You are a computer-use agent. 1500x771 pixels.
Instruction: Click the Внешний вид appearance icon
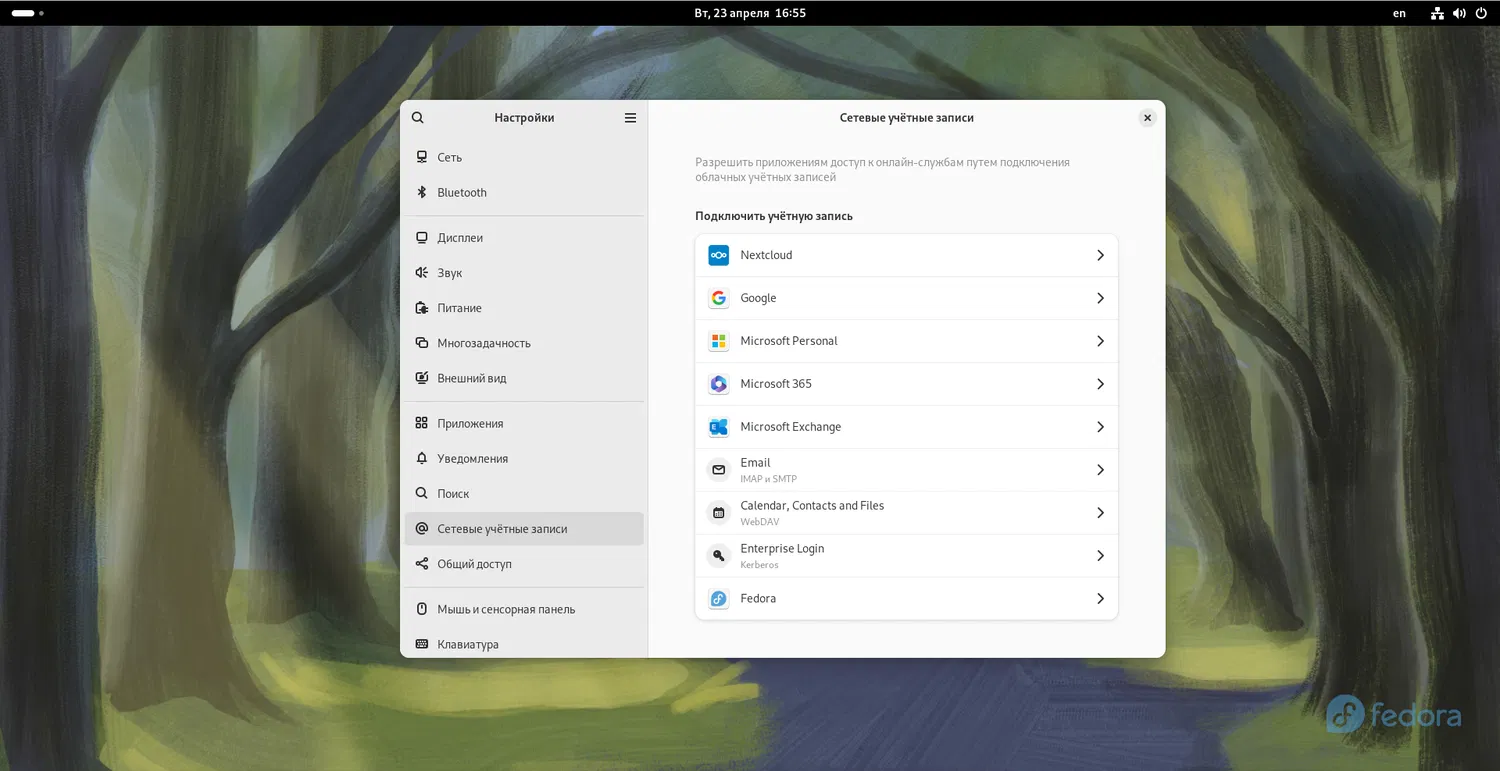[x=422, y=378]
